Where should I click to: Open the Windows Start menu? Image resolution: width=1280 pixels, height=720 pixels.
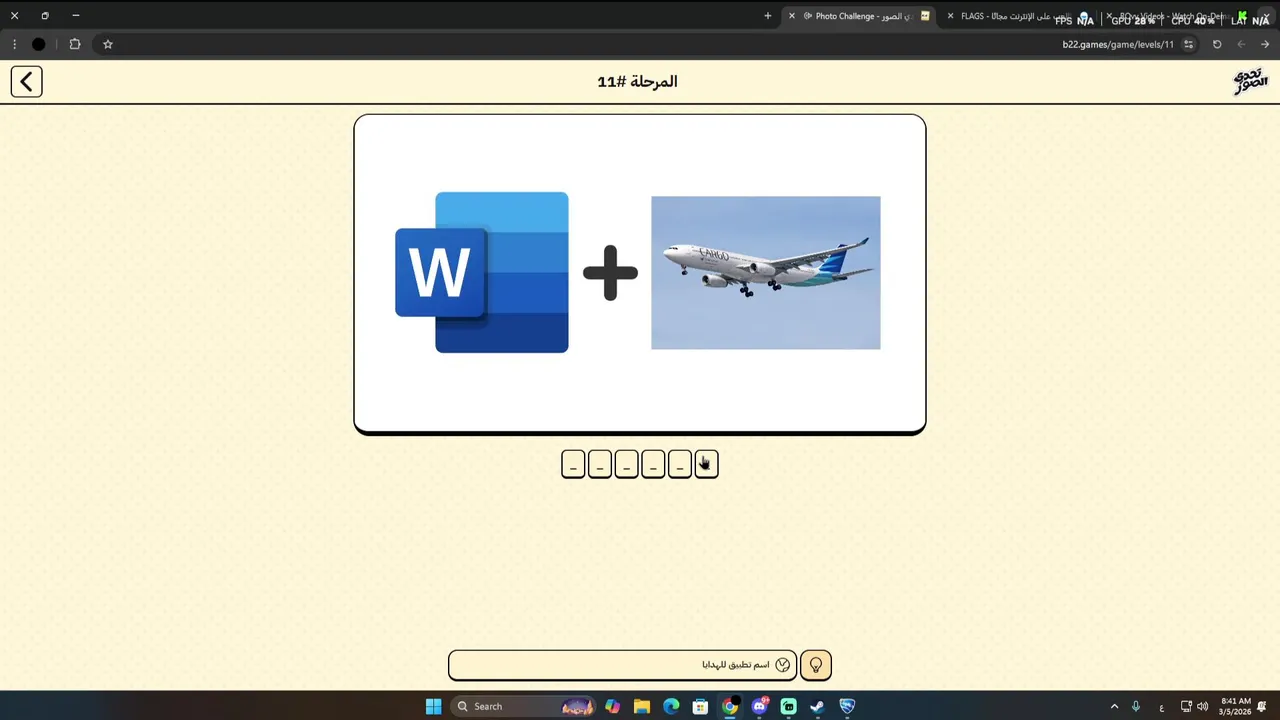pos(433,706)
